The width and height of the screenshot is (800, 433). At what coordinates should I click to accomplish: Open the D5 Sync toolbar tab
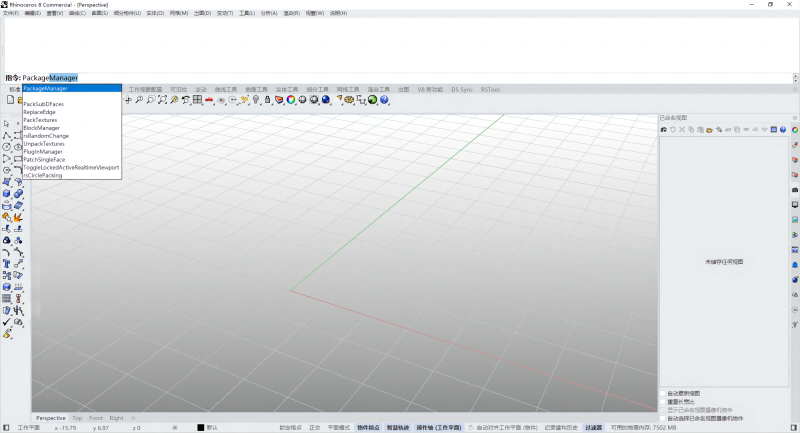pos(462,88)
